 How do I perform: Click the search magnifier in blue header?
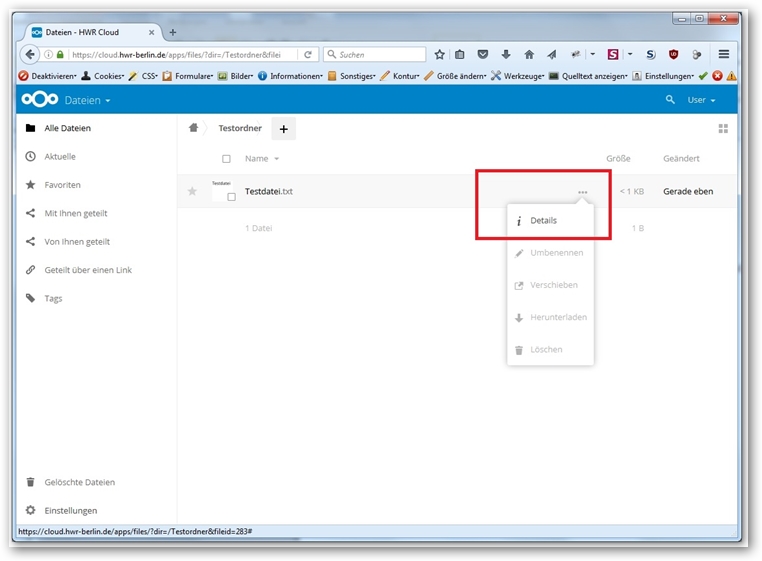pyautogui.click(x=670, y=100)
